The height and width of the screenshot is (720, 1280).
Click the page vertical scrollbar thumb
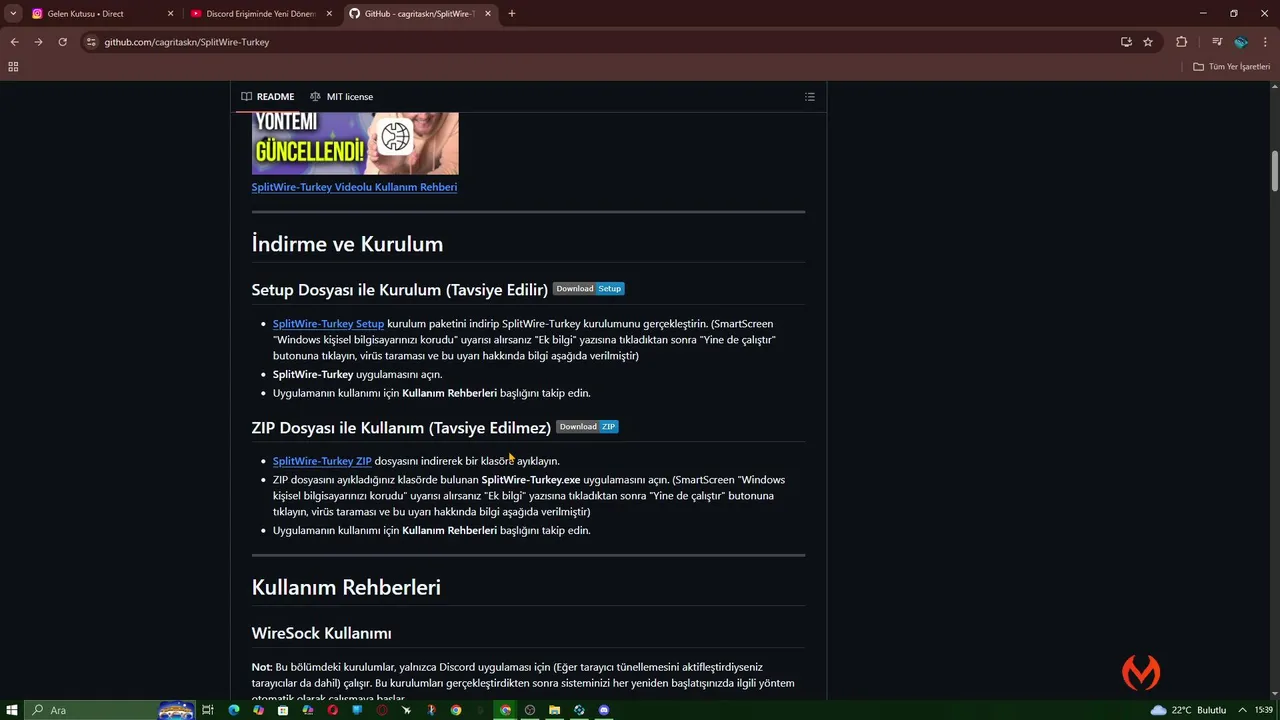tap(1275, 171)
